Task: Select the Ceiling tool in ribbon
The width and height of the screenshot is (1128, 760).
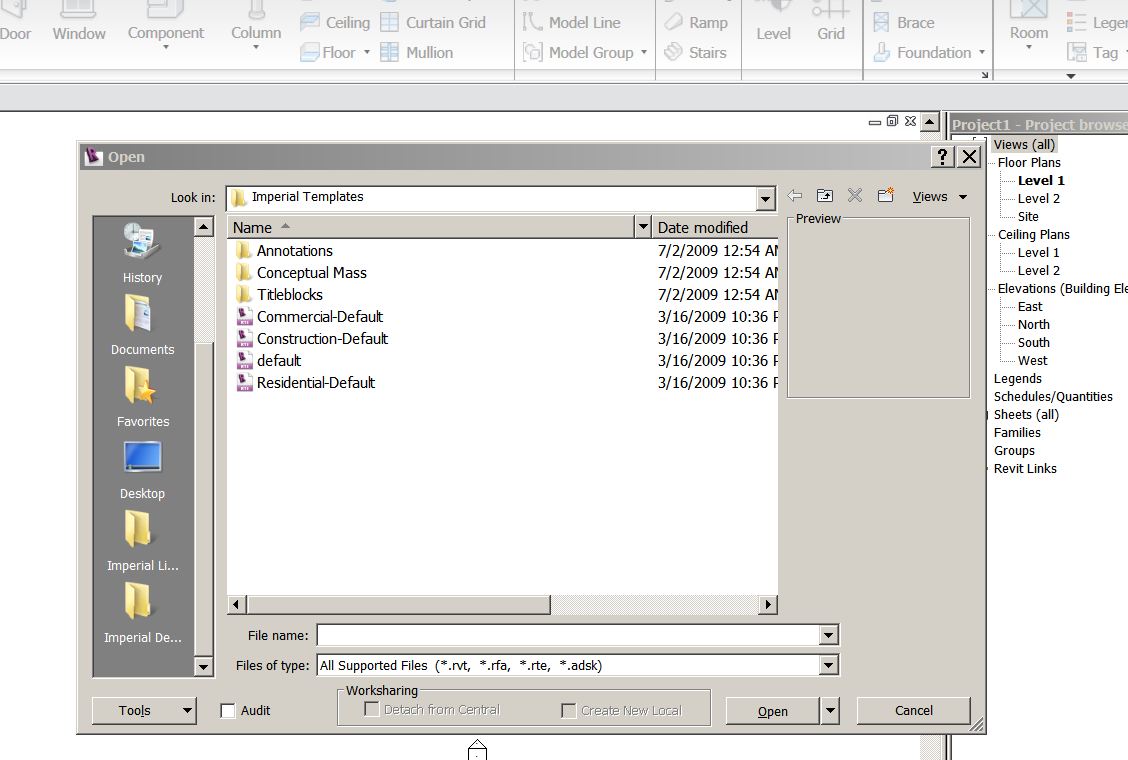Action: click(335, 22)
